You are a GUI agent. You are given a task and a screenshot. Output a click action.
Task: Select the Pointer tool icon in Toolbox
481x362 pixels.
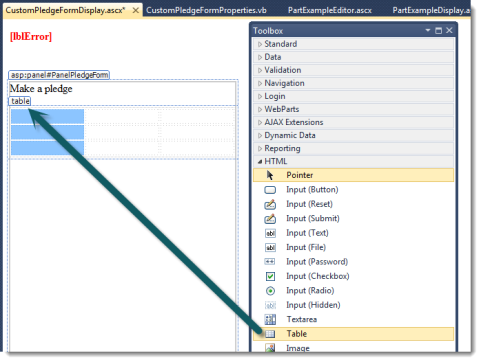[270, 175]
